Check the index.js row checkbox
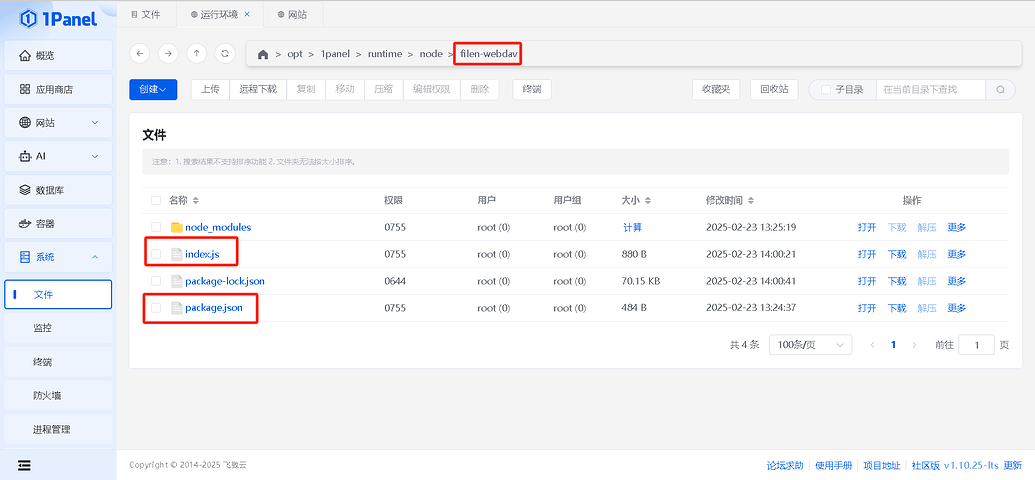The width and height of the screenshot is (1035, 480). 156,254
